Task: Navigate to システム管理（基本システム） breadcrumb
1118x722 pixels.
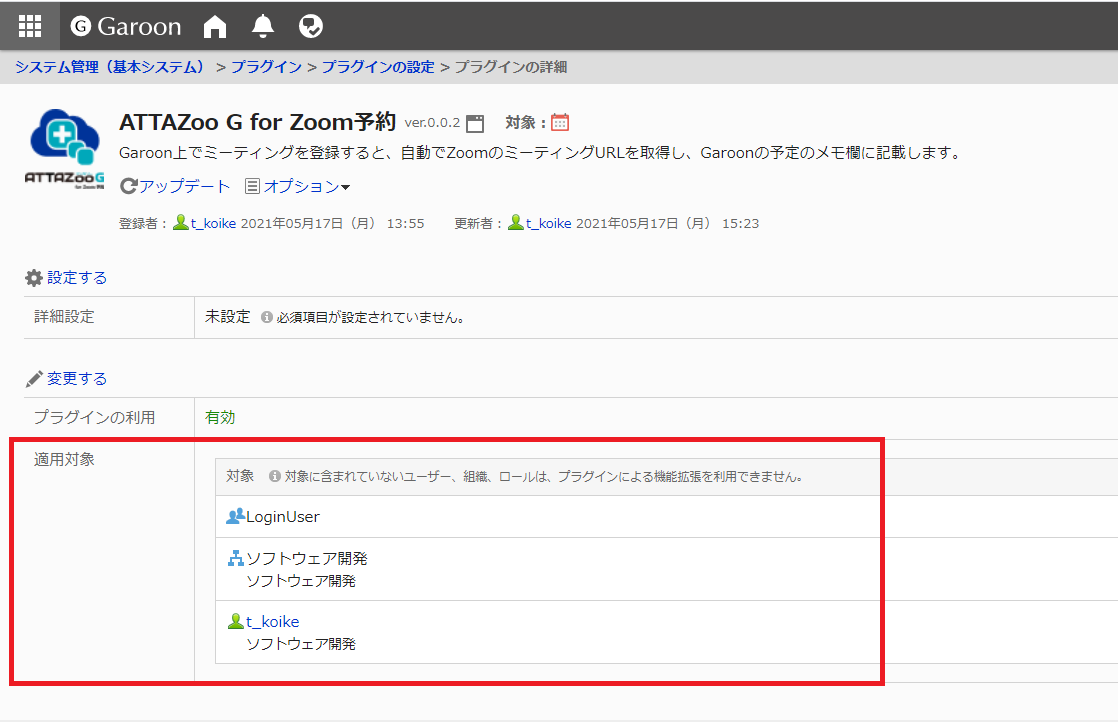Action: 110,67
